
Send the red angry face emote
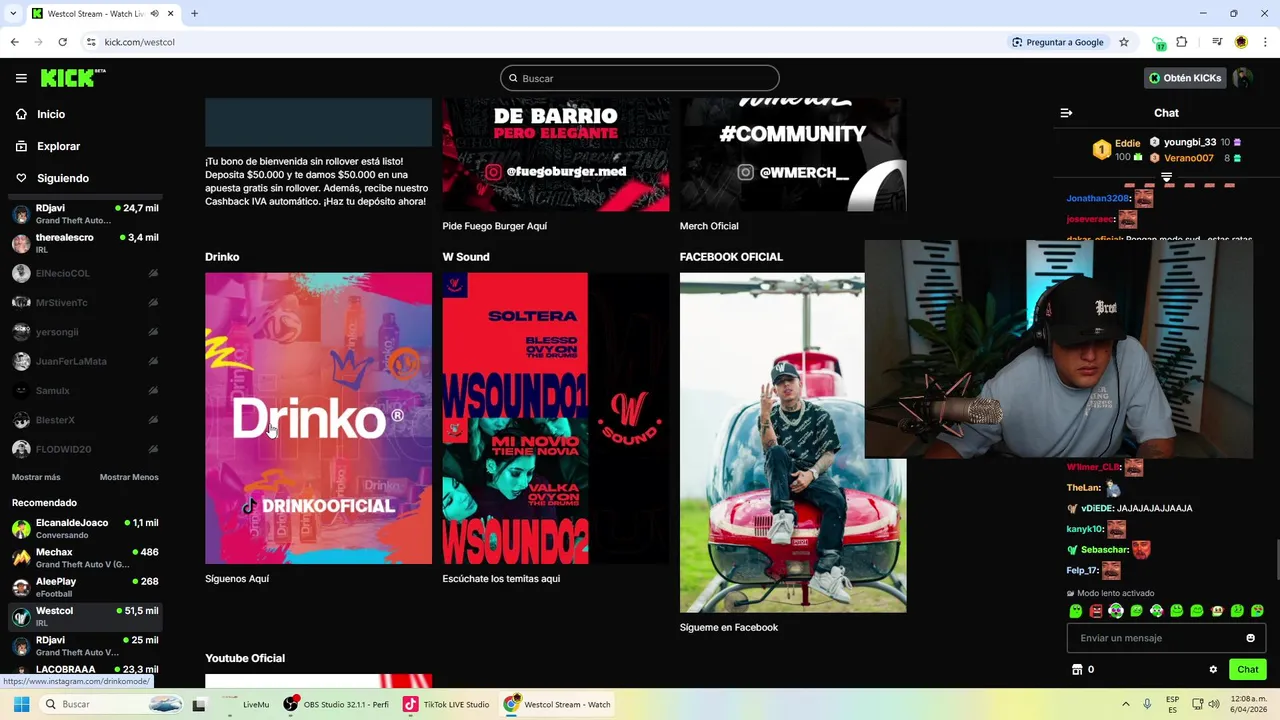coord(1096,611)
